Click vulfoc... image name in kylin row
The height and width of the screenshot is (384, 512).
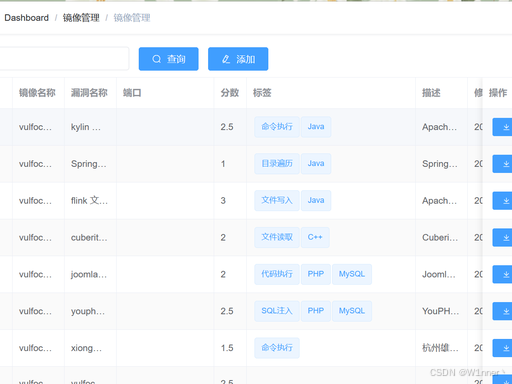35,127
